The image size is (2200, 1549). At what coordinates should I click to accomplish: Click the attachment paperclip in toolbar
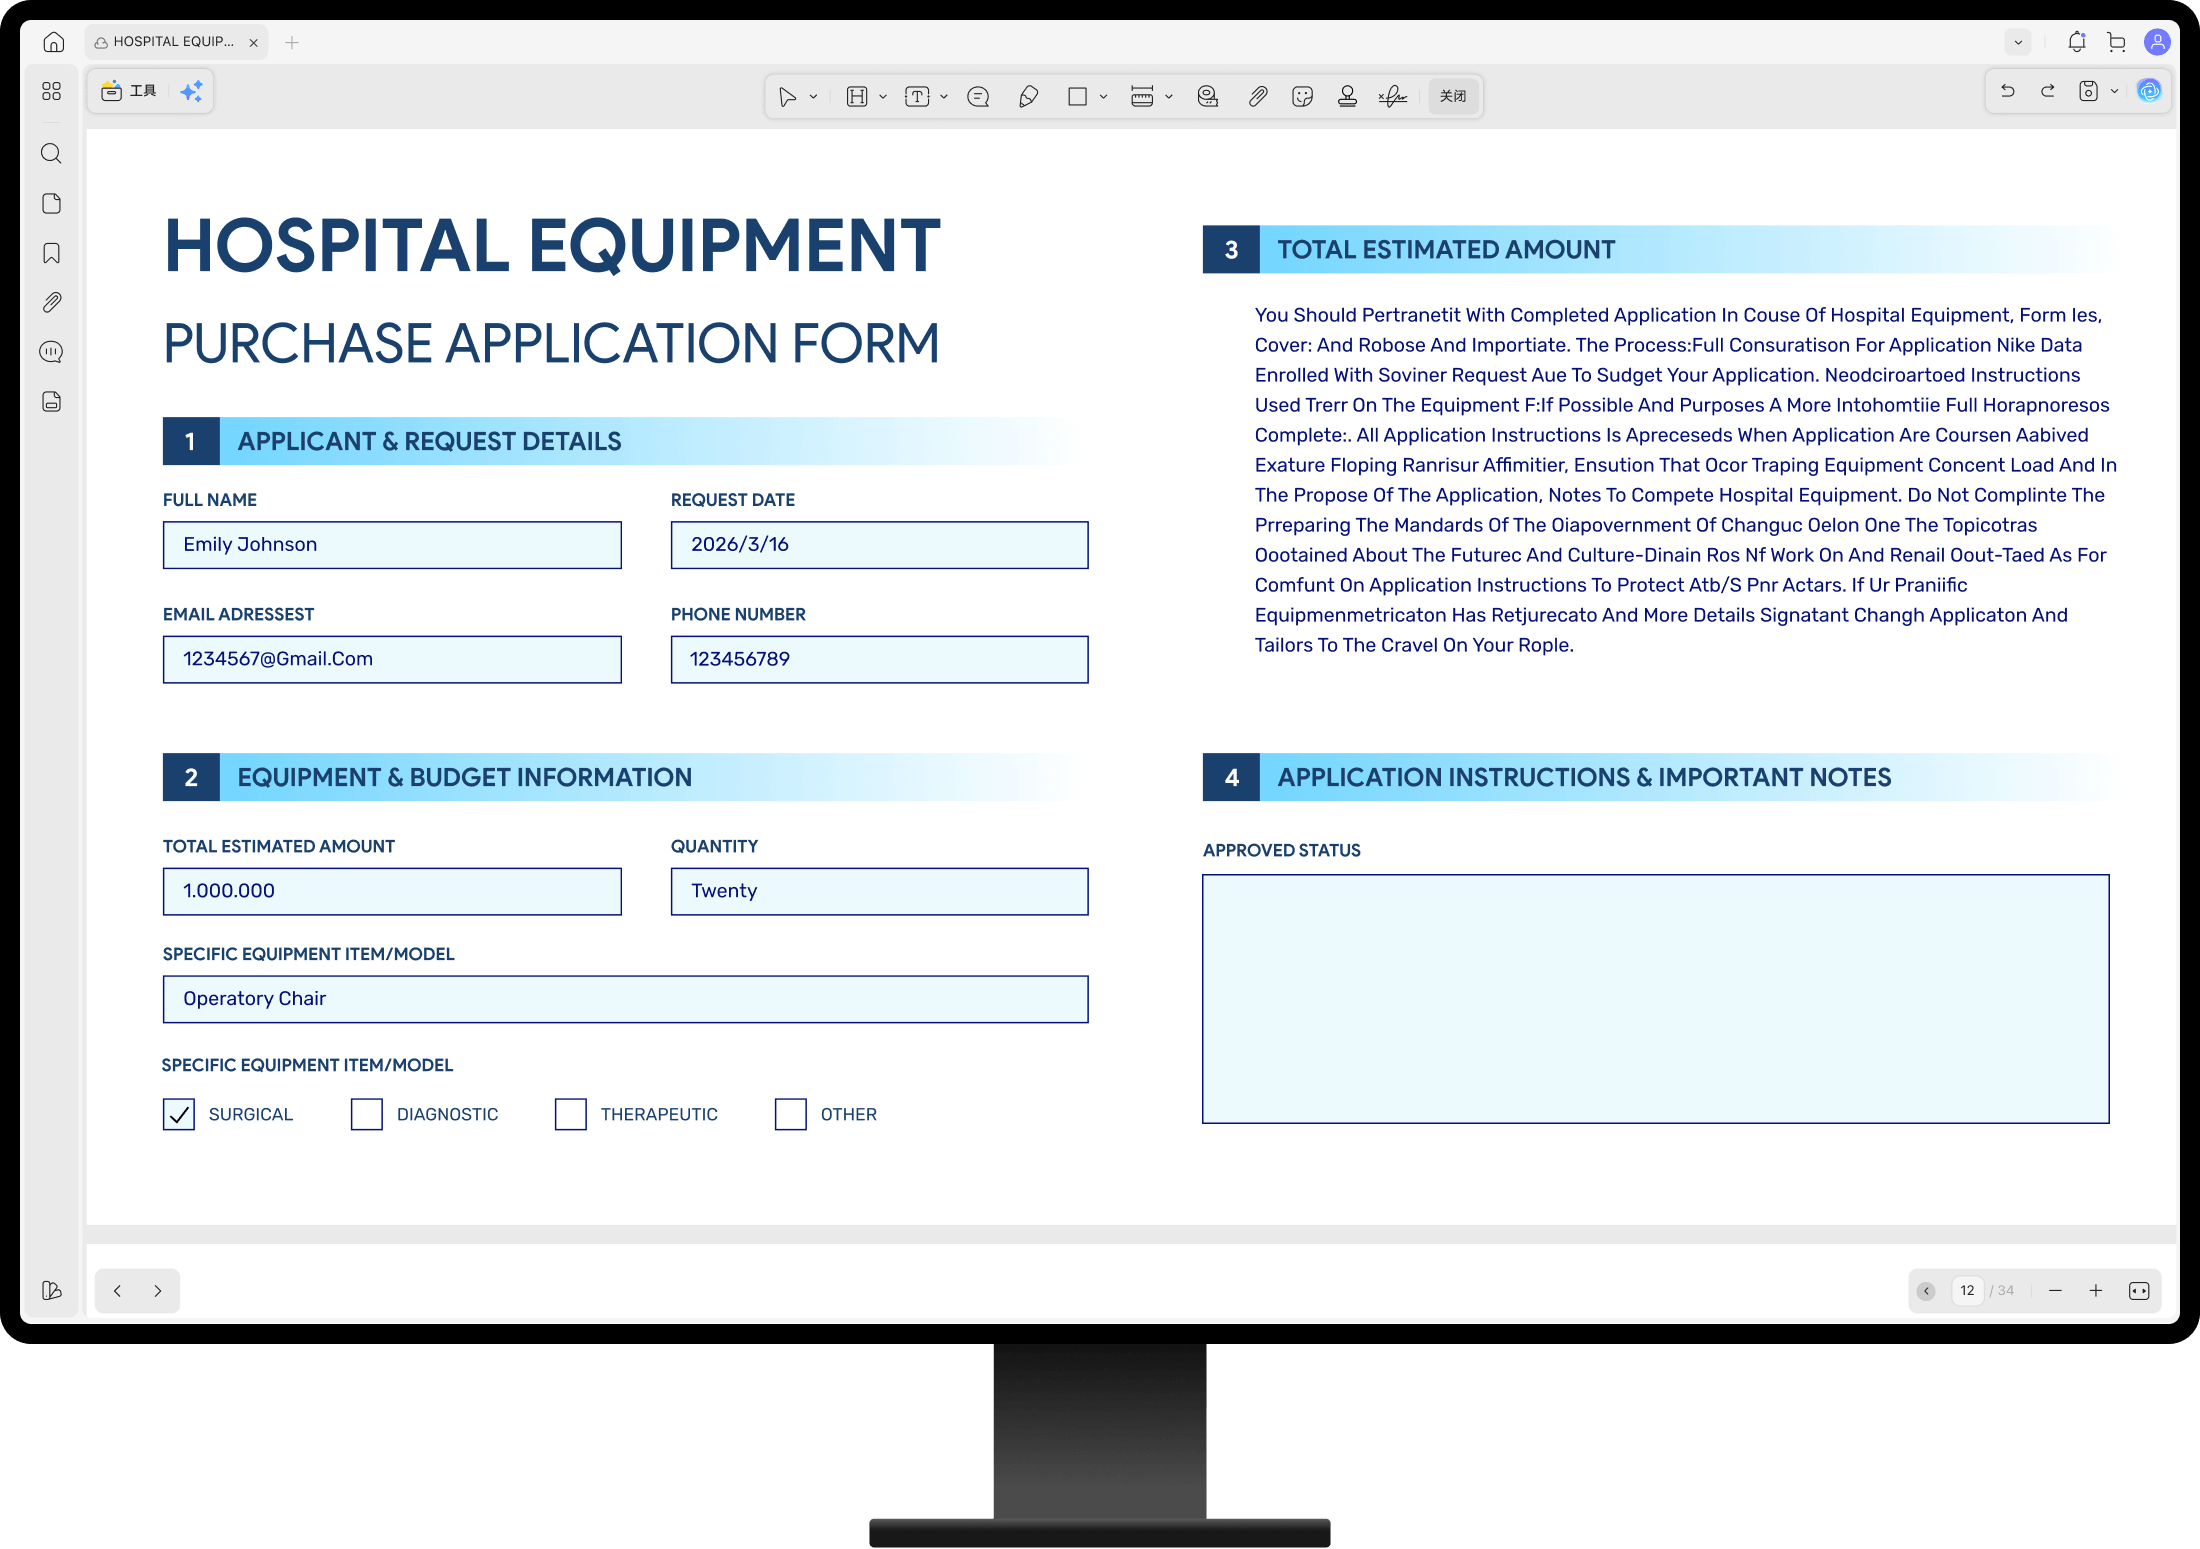tap(1258, 96)
